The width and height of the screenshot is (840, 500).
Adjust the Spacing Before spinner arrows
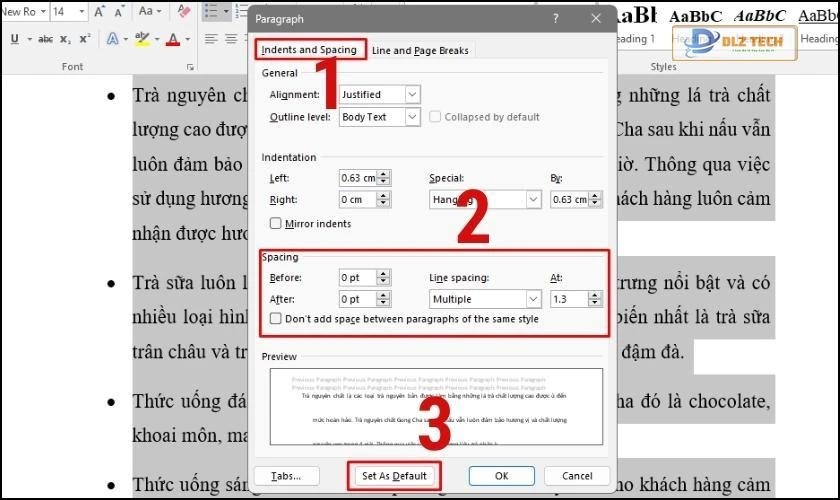tap(383, 278)
